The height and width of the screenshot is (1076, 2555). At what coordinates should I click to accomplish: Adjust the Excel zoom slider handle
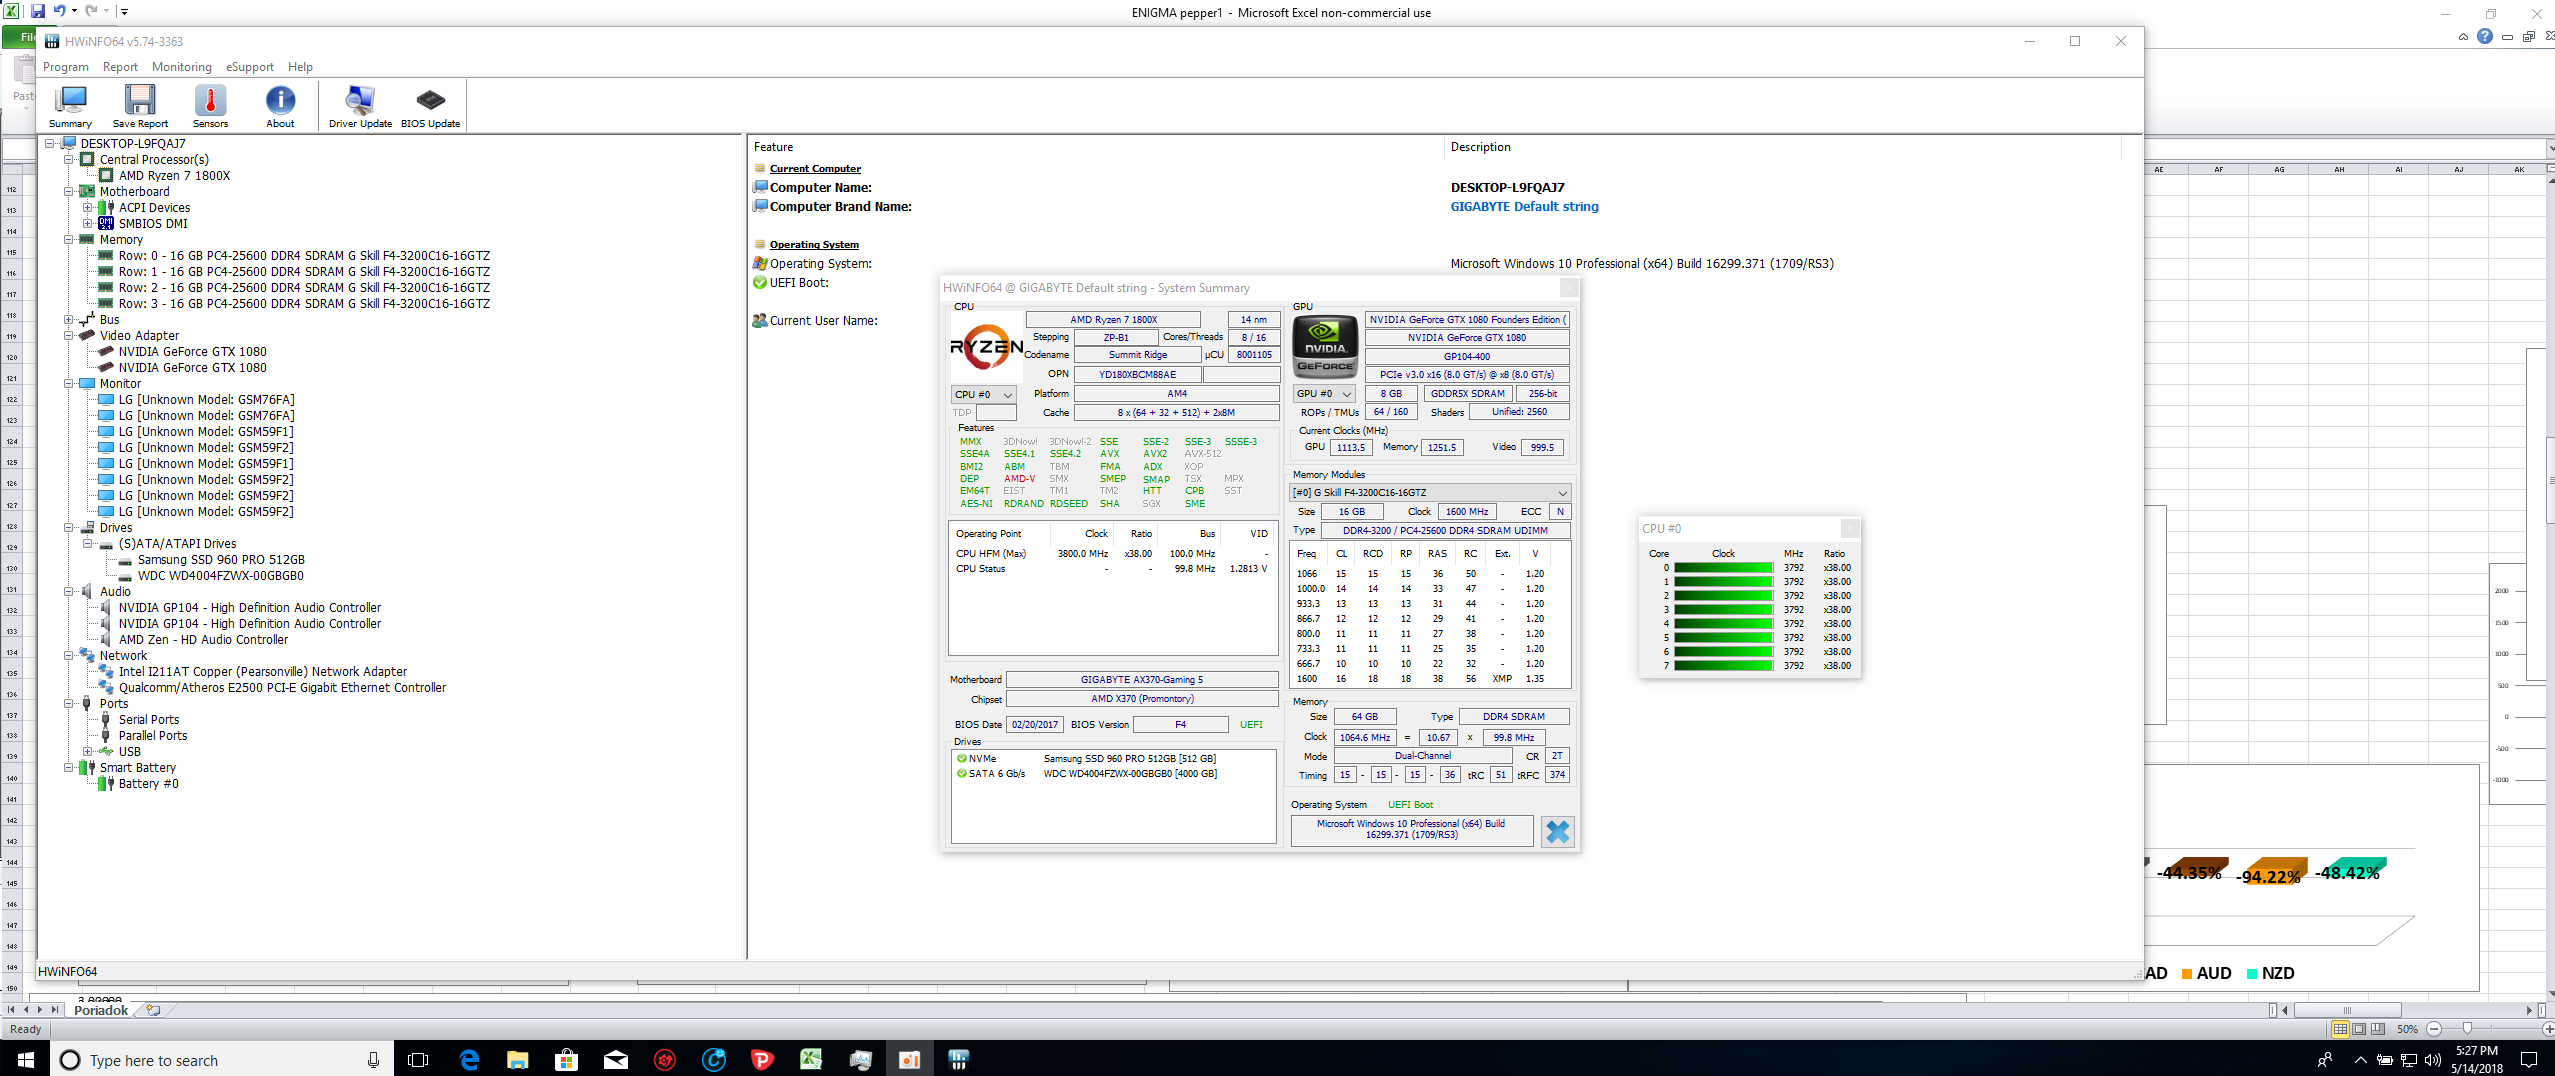coord(2467,1029)
